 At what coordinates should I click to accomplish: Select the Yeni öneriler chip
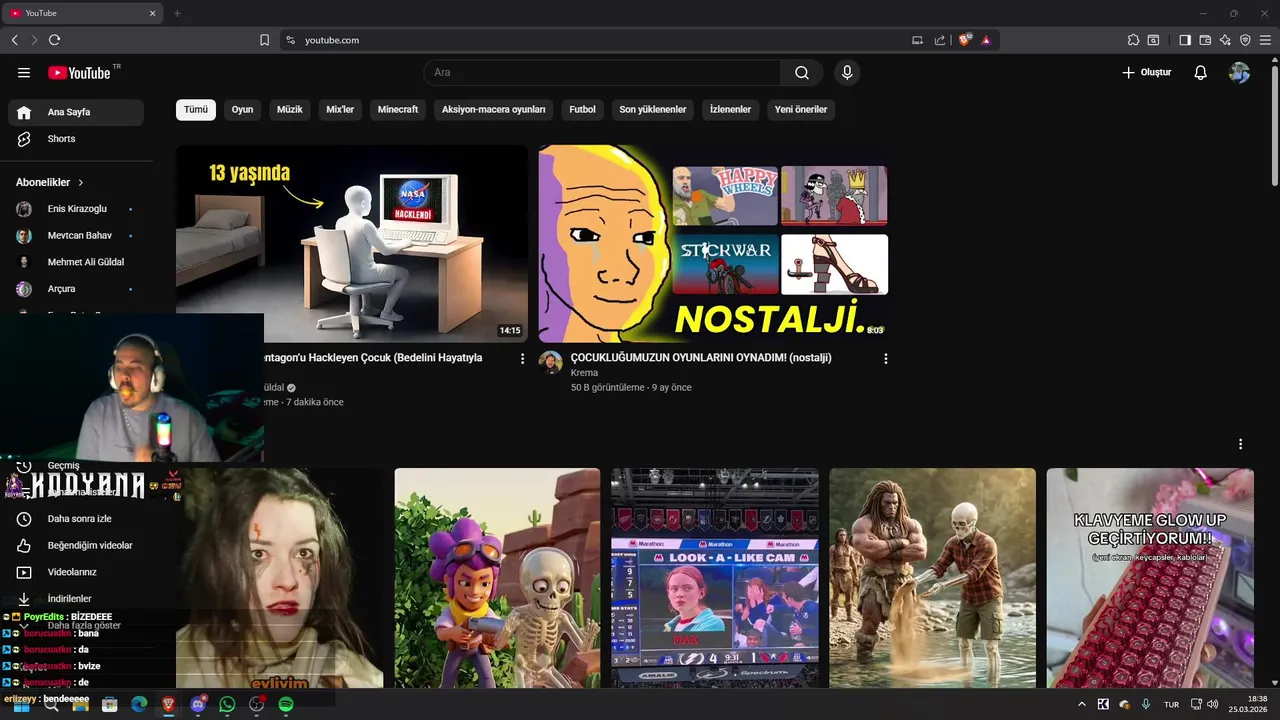coord(801,110)
